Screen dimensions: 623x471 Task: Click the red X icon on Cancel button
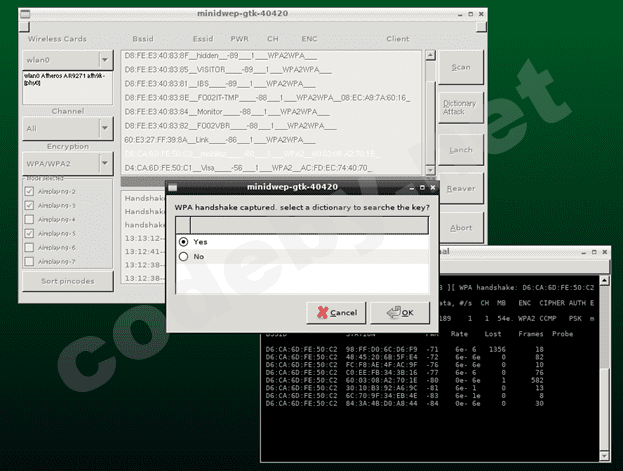point(321,313)
